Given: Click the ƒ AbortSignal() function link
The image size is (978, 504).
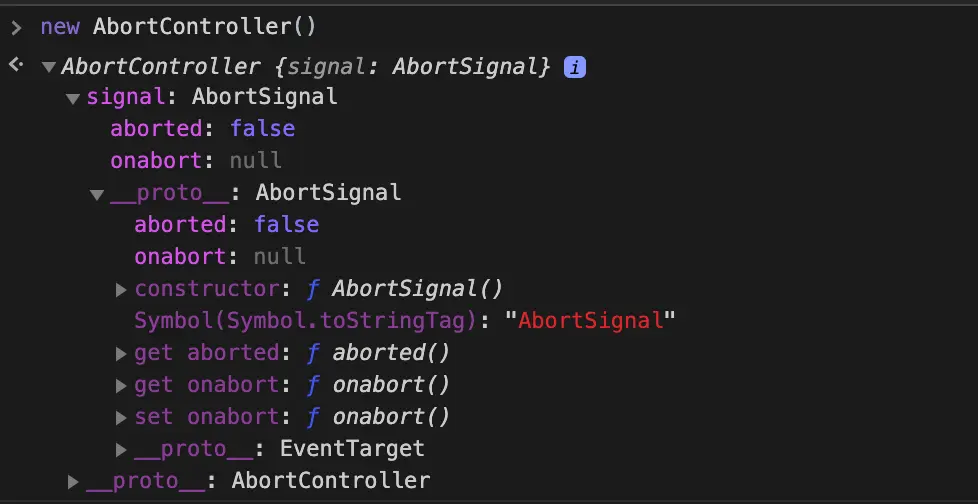Looking at the screenshot, I should click(x=405, y=289).
